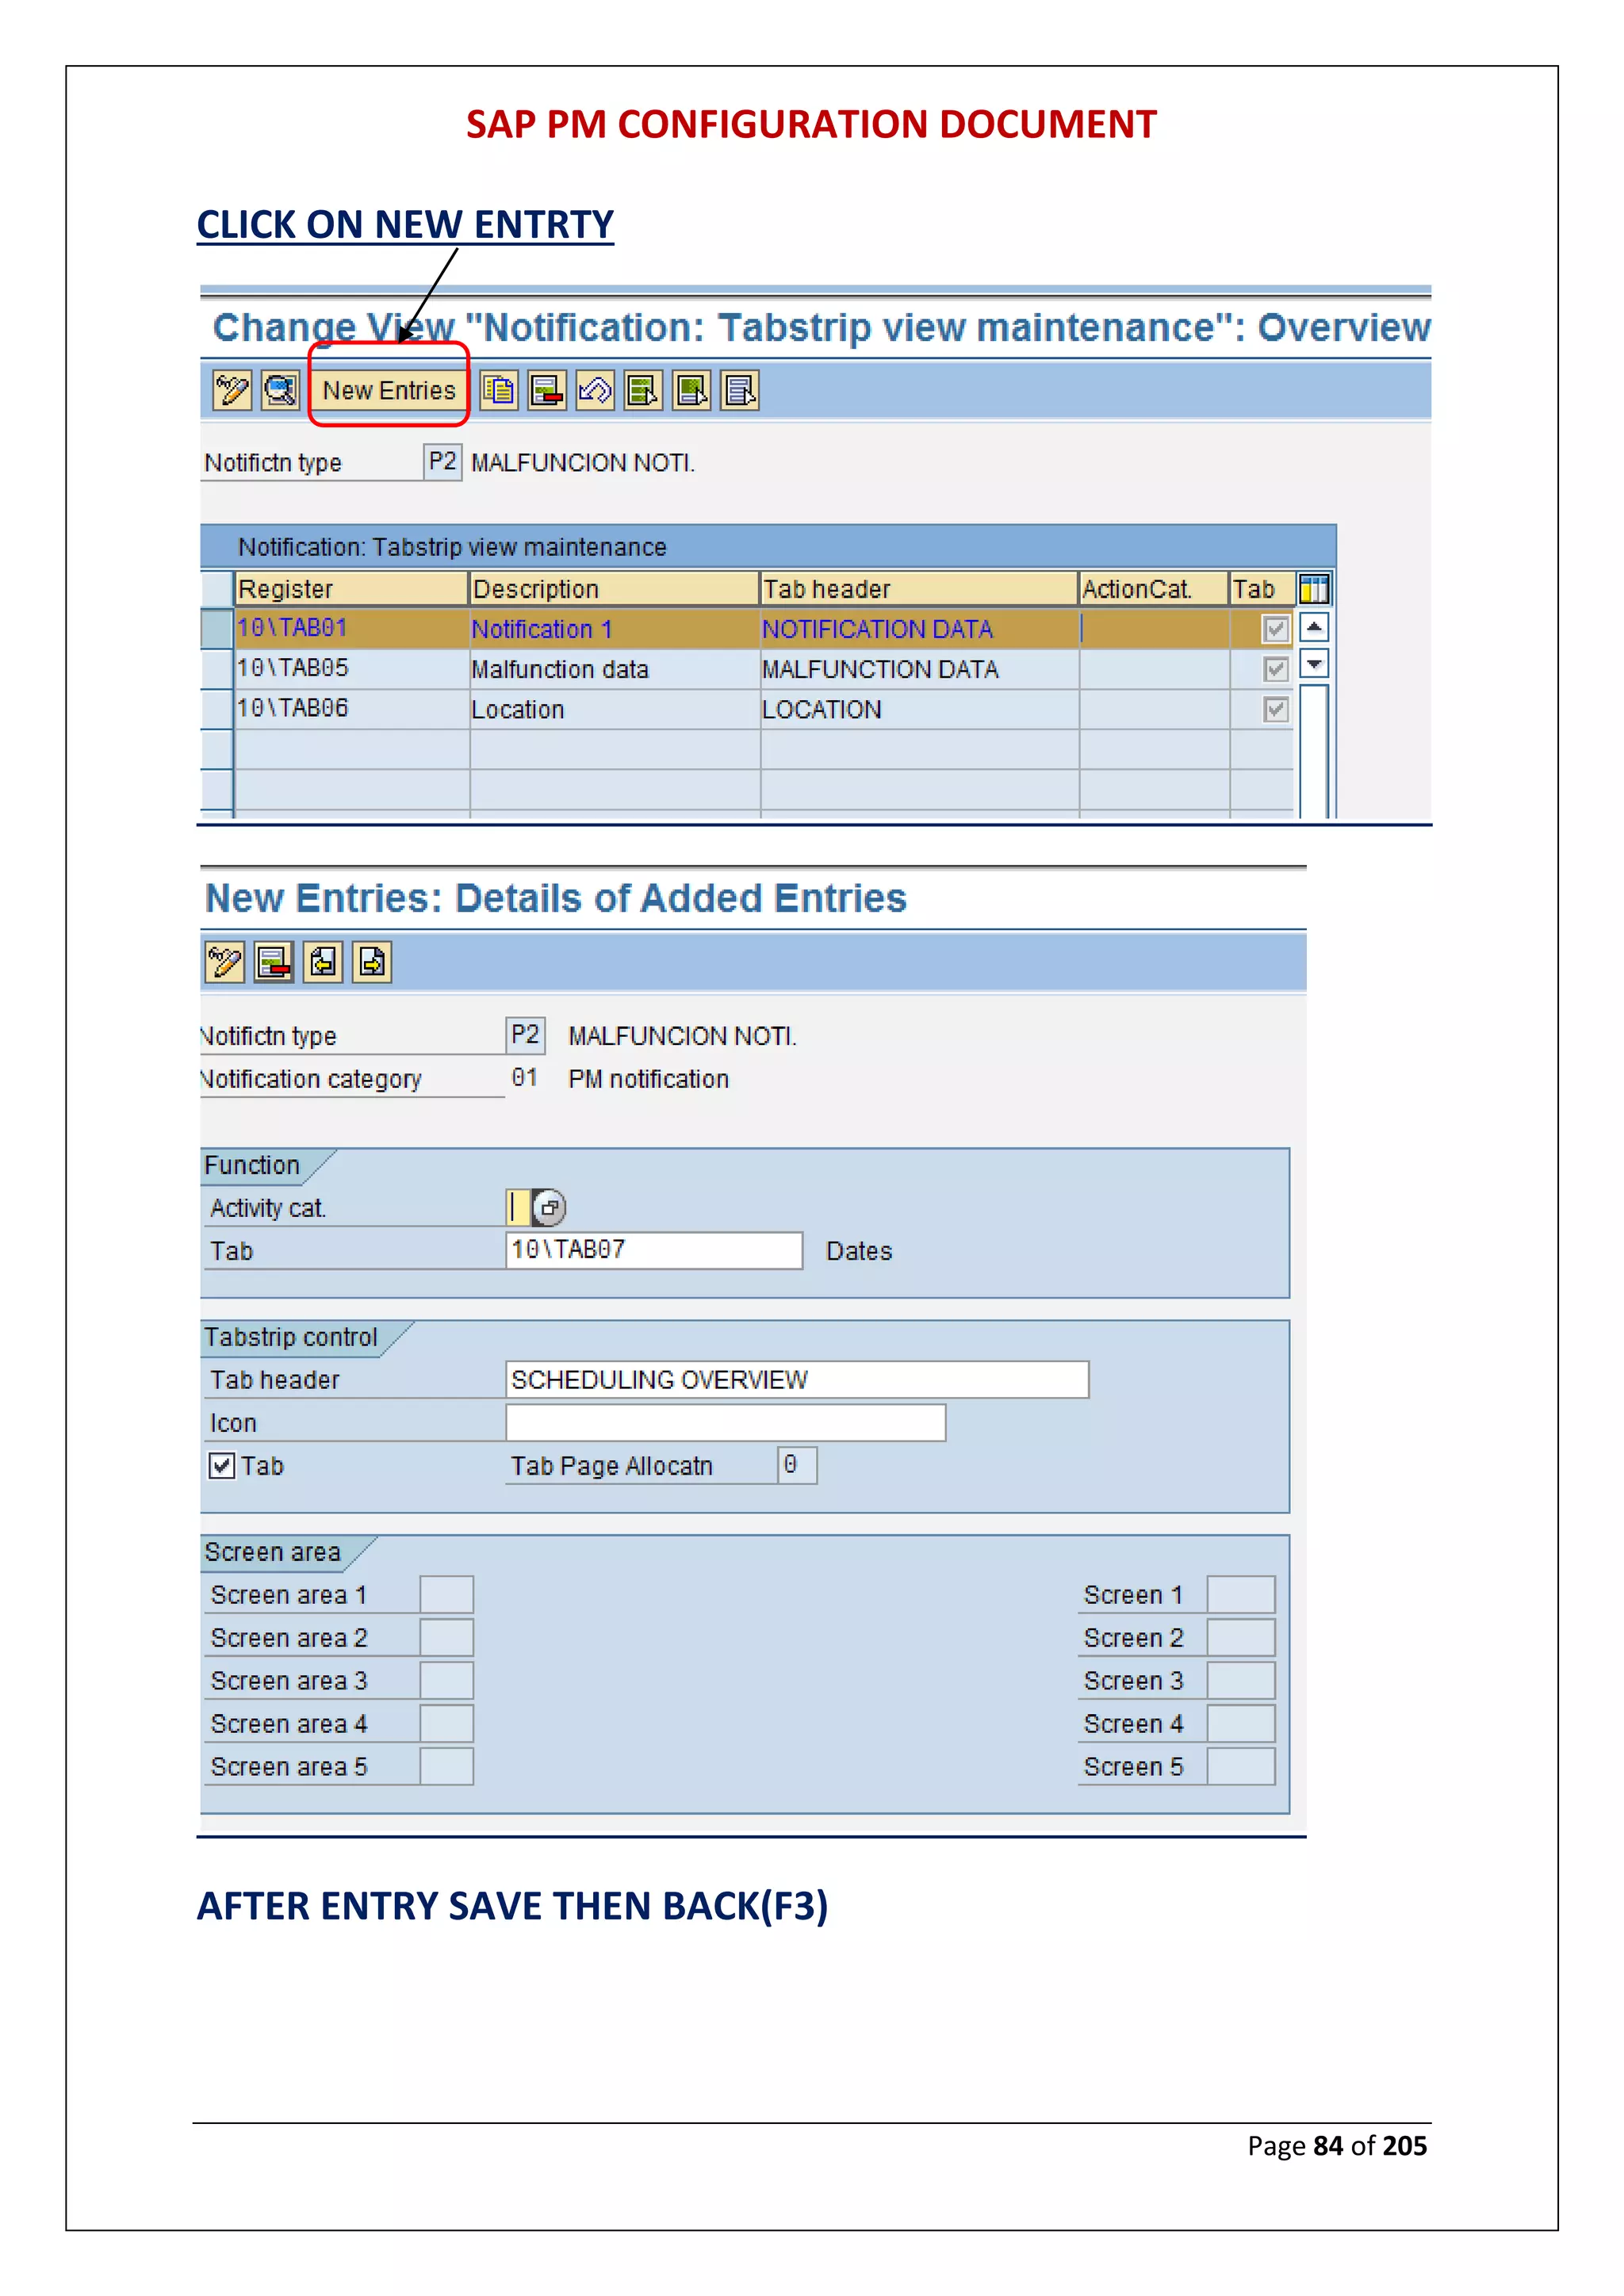This screenshot has height=2296, width=1624.
Task: Toggle Tab checkbox for Malfunction data row
Action: tap(1275, 669)
